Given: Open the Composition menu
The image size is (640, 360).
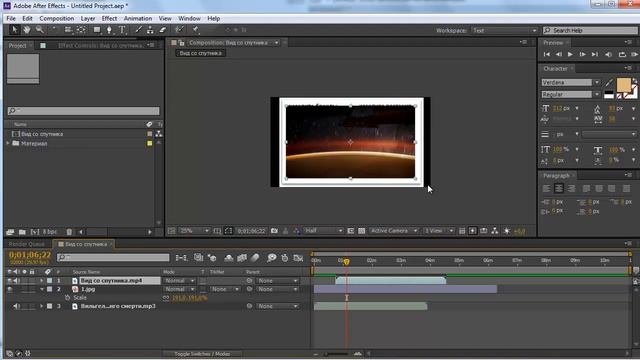Looking at the screenshot, I should click(57, 18).
